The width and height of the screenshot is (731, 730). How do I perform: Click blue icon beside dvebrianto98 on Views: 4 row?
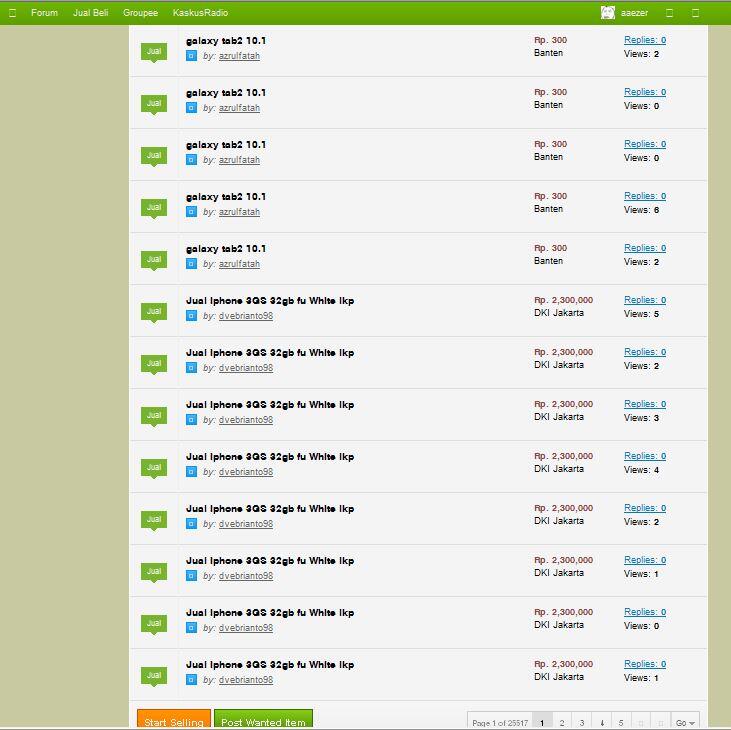point(191,472)
